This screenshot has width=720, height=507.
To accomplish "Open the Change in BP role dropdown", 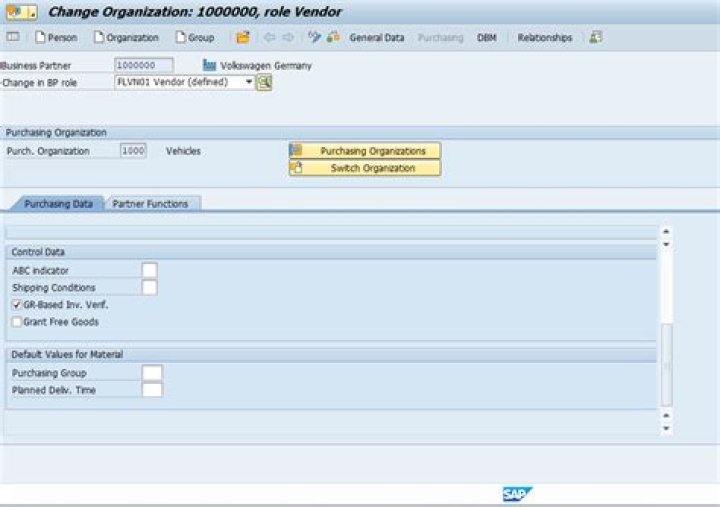I will tap(249, 83).
